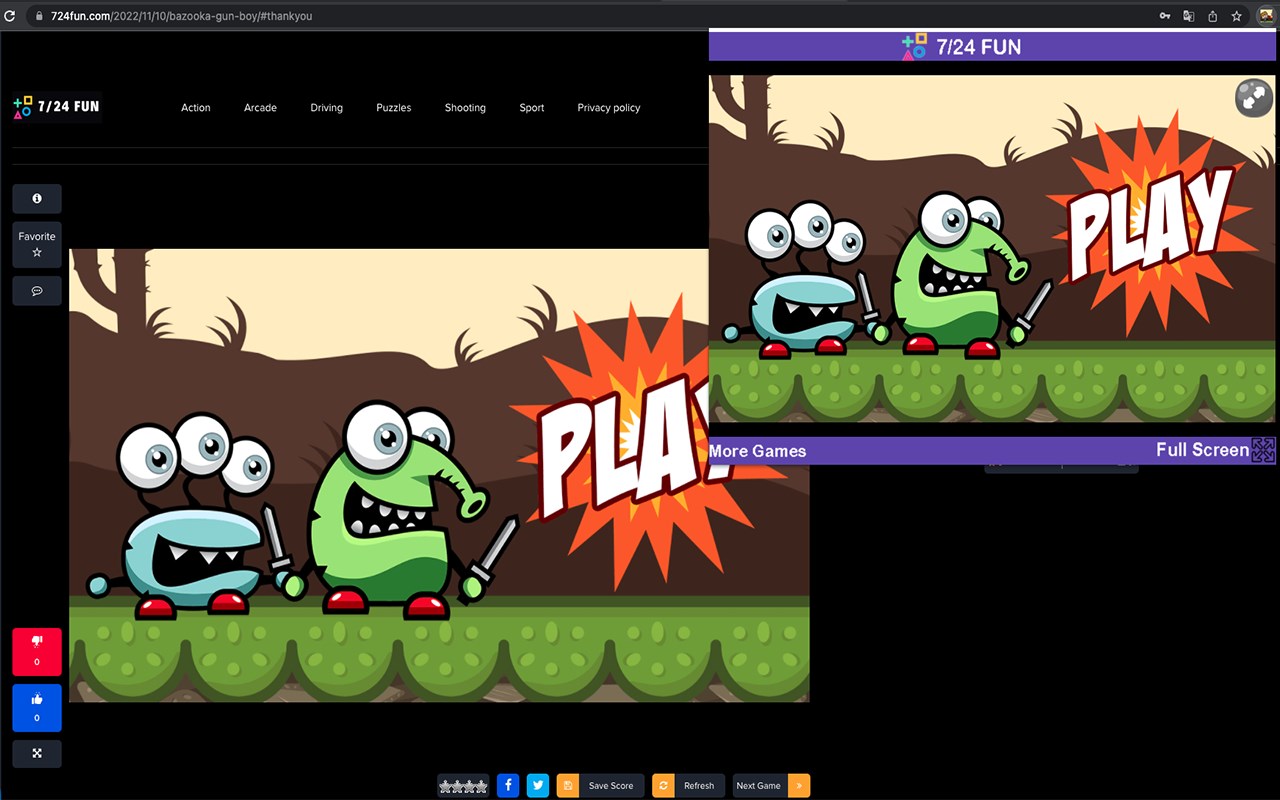1280x800 pixels.
Task: Open the Privacy policy page
Action: pos(609,108)
